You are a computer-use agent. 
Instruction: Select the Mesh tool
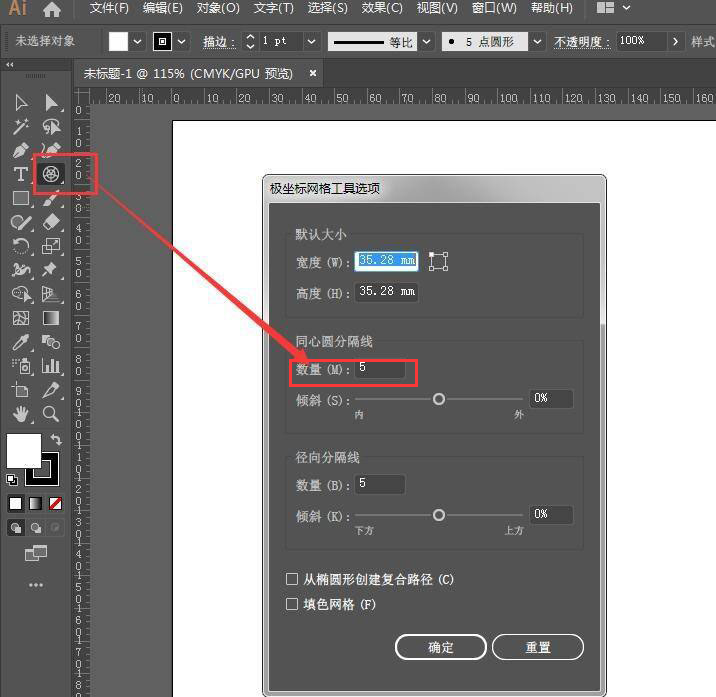click(21, 318)
